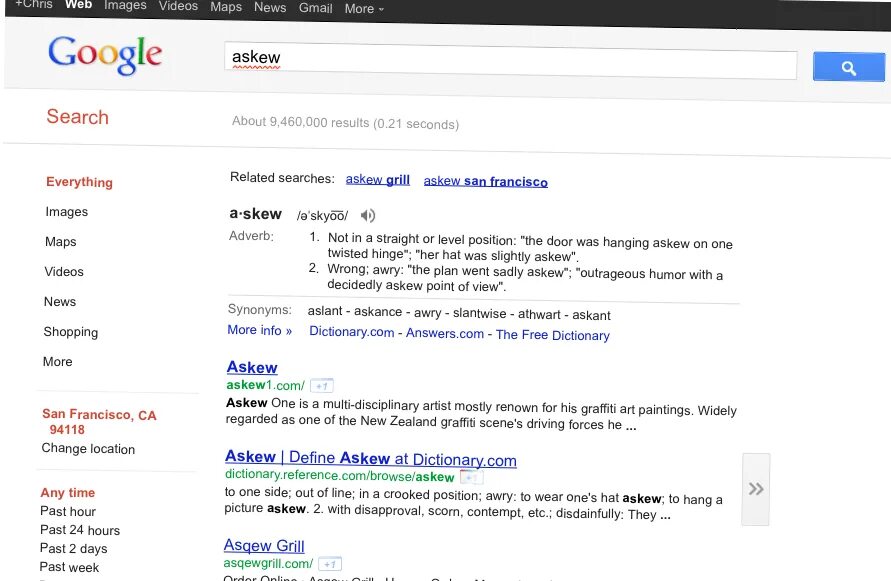Click the asqewgrill.com/ green URL
Image resolution: width=891 pixels, height=581 pixels.
point(268,563)
